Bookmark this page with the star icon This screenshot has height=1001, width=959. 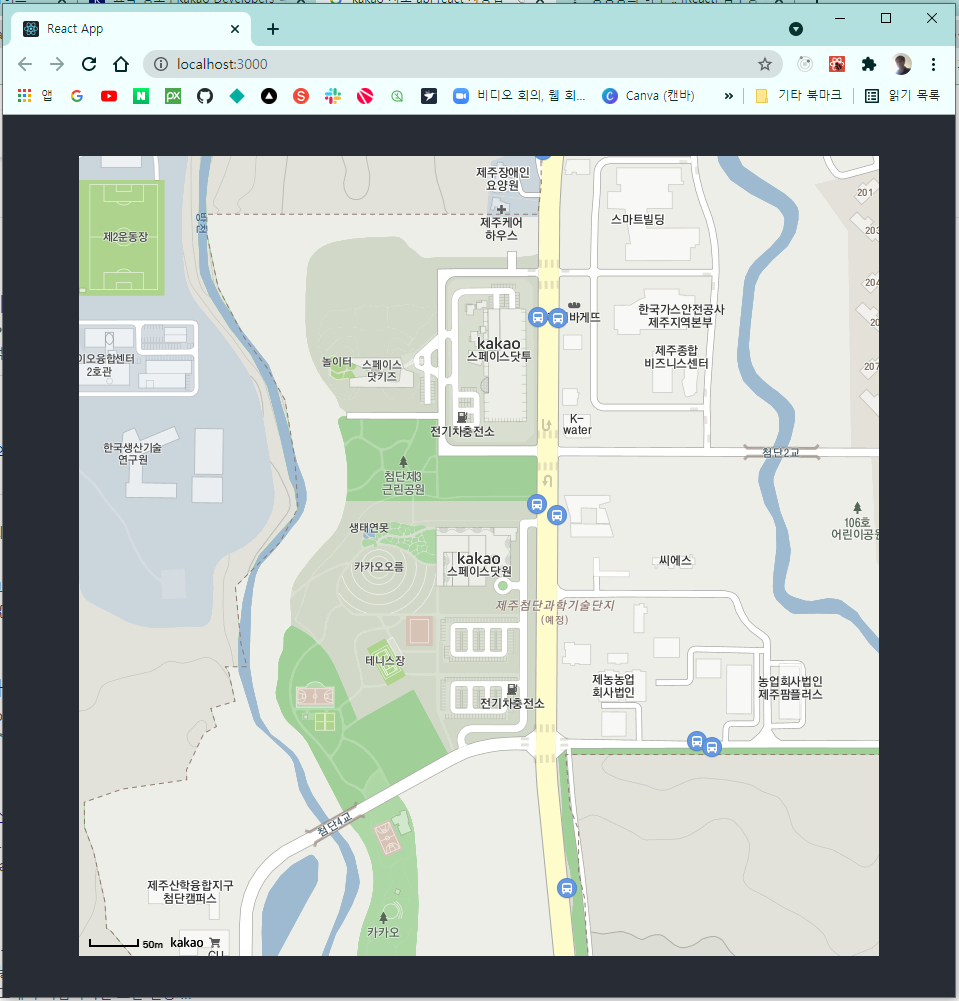765,64
